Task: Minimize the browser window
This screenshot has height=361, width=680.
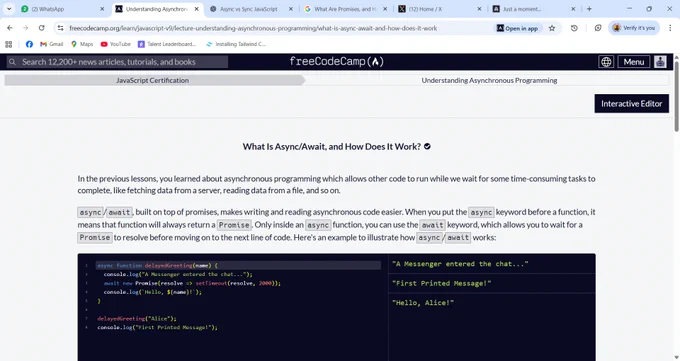Action: point(629,9)
